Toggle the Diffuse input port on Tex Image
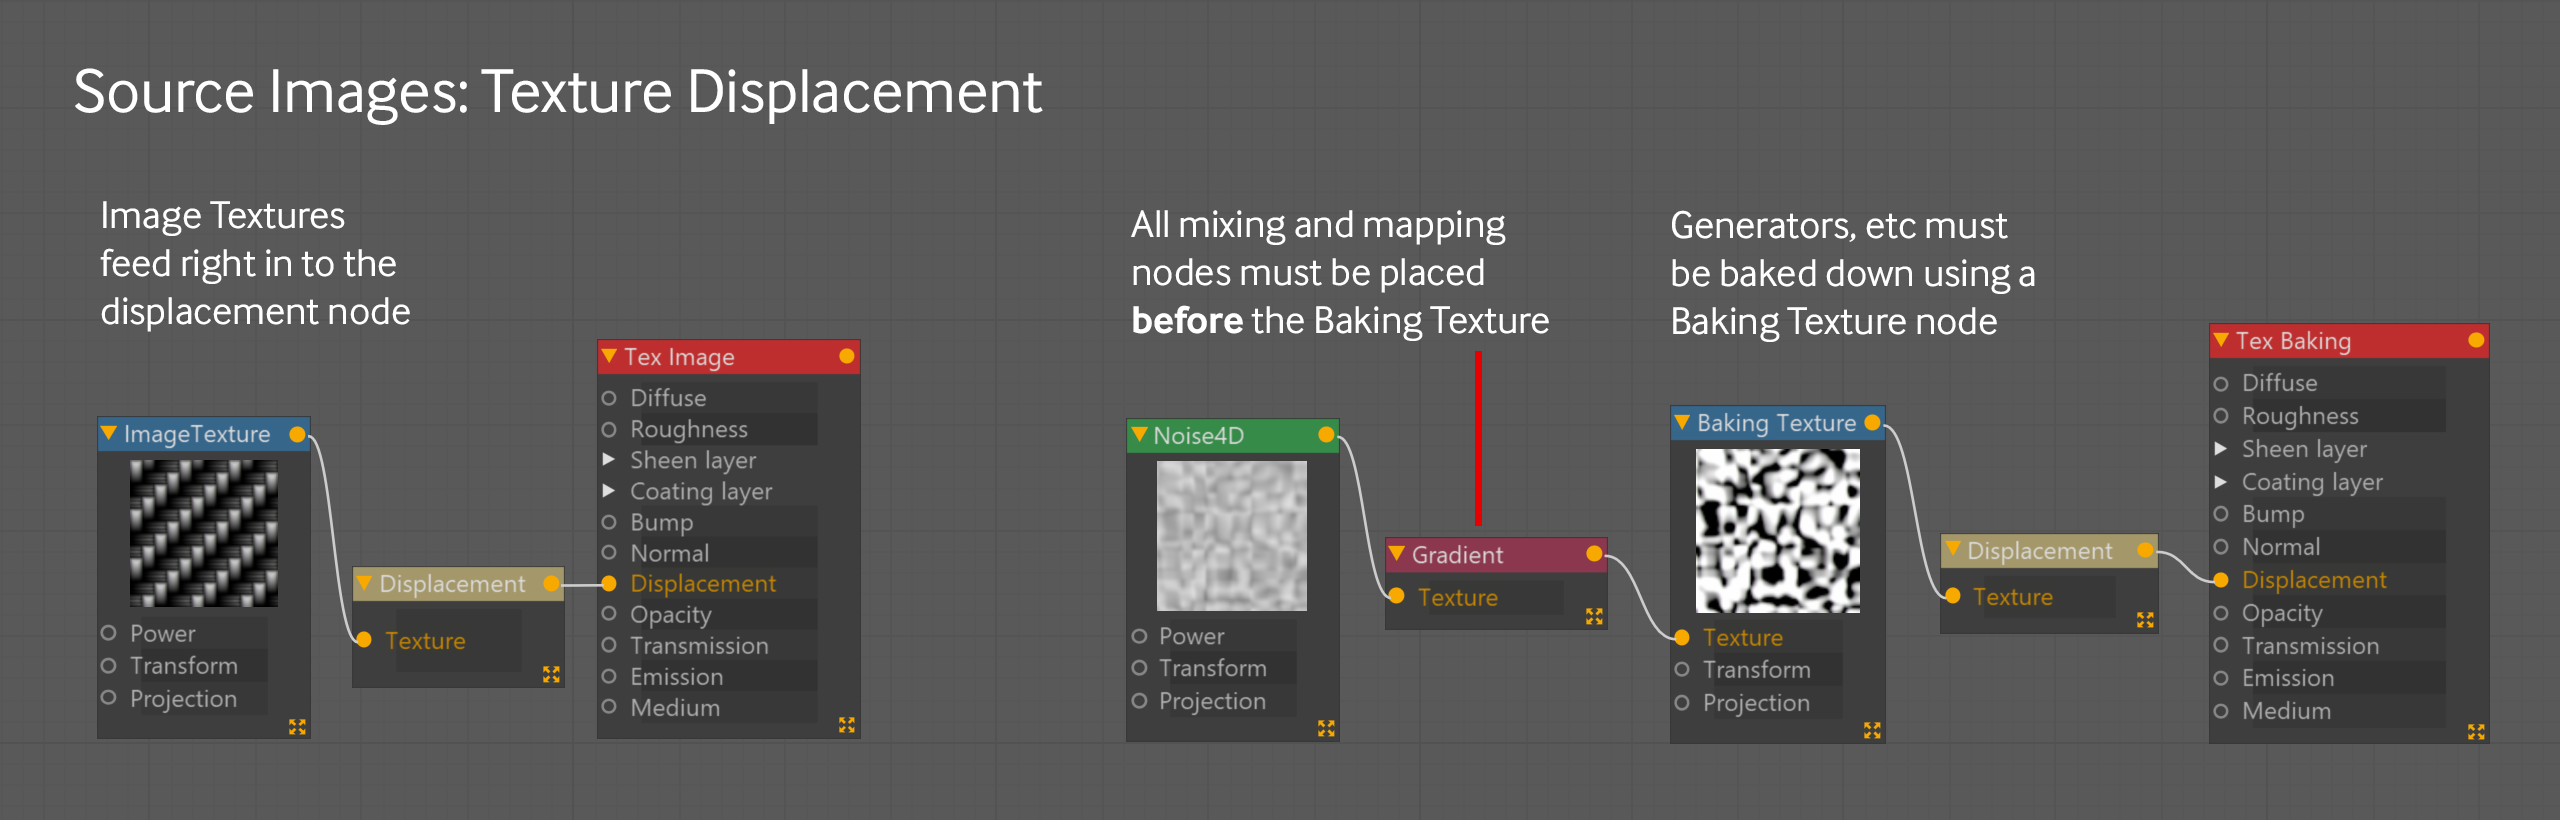This screenshot has height=820, width=2560. coord(609,398)
